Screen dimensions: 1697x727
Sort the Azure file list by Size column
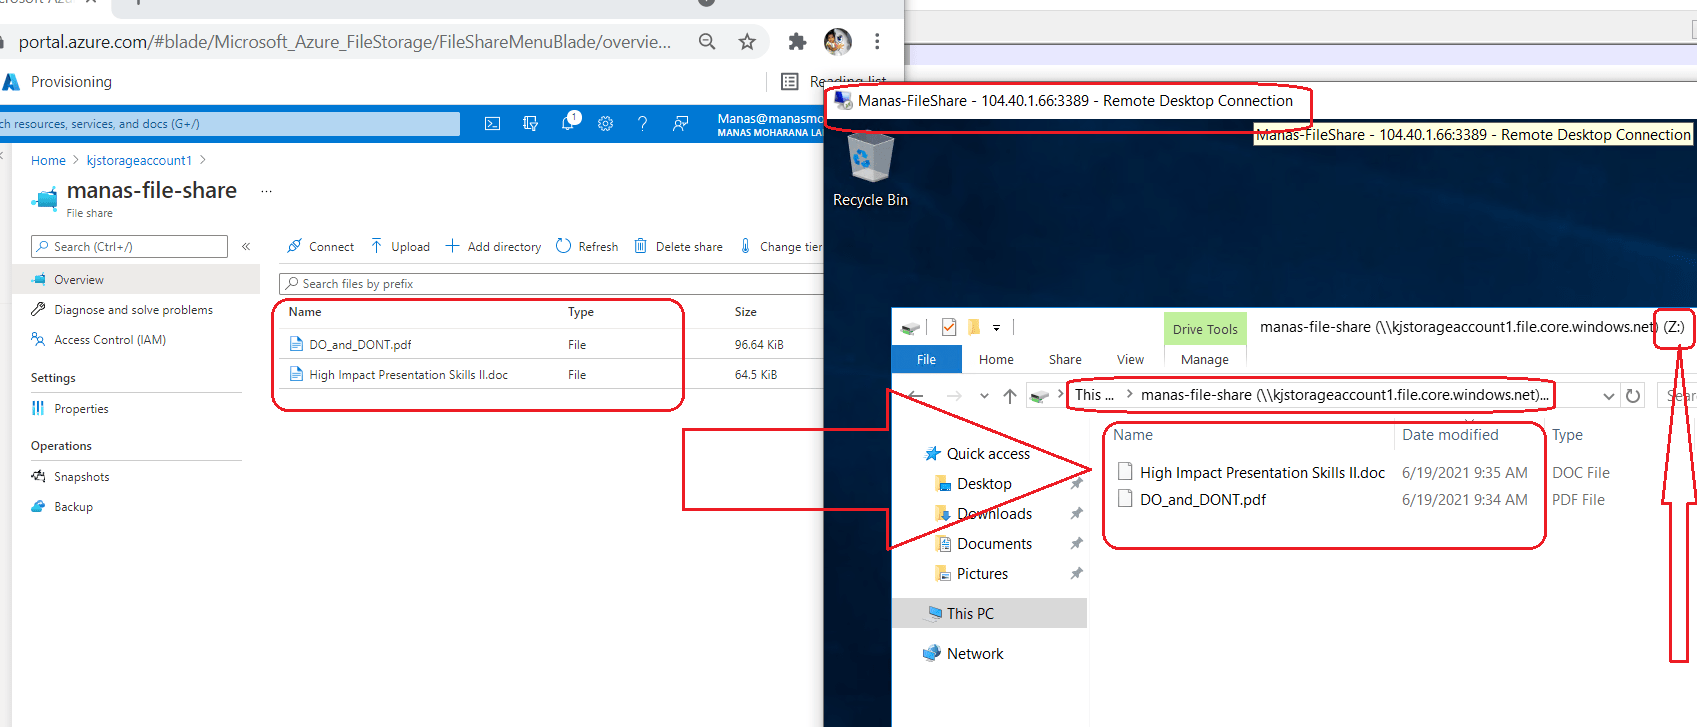click(746, 312)
